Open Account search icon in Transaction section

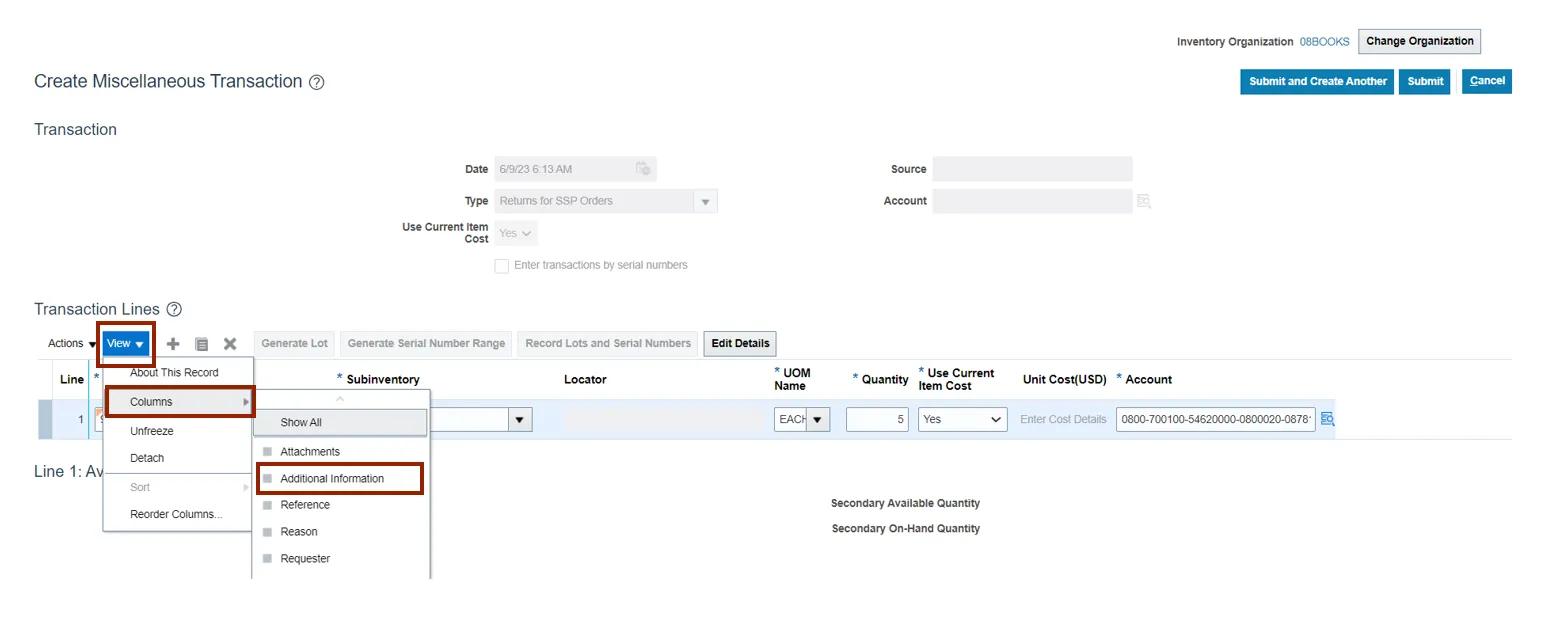[1144, 201]
